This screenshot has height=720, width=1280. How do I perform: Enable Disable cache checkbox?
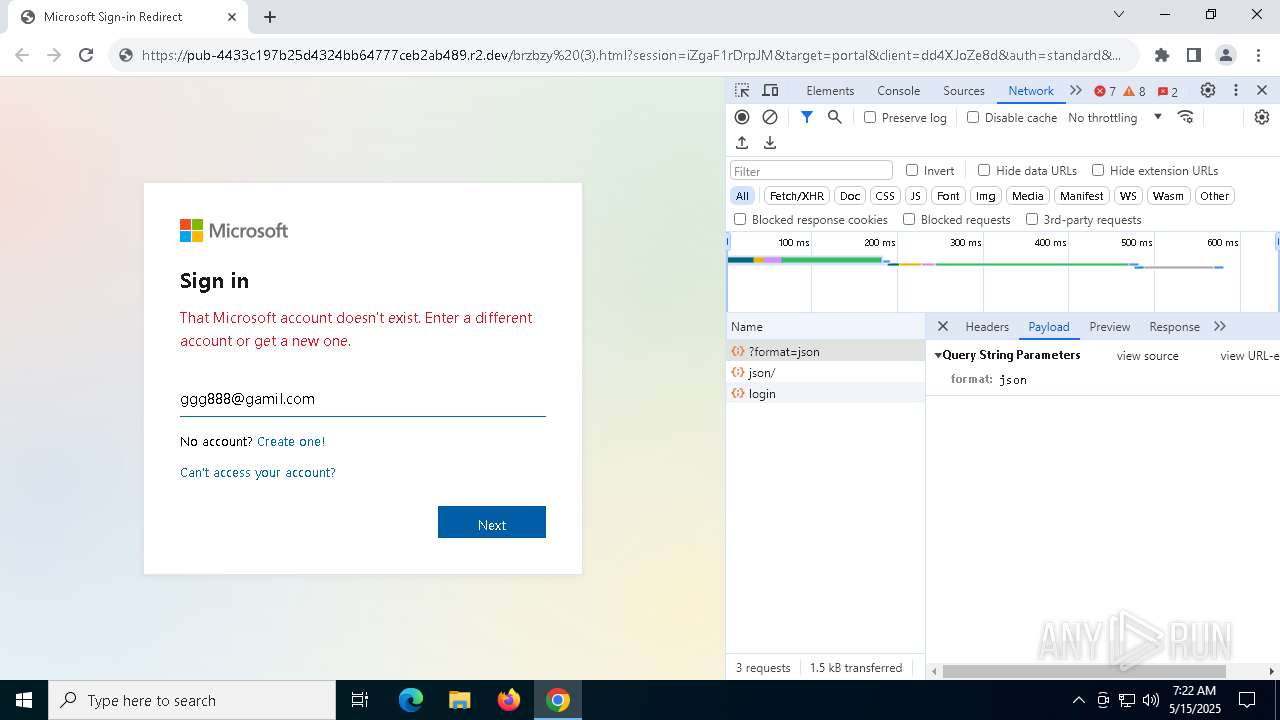(973, 117)
